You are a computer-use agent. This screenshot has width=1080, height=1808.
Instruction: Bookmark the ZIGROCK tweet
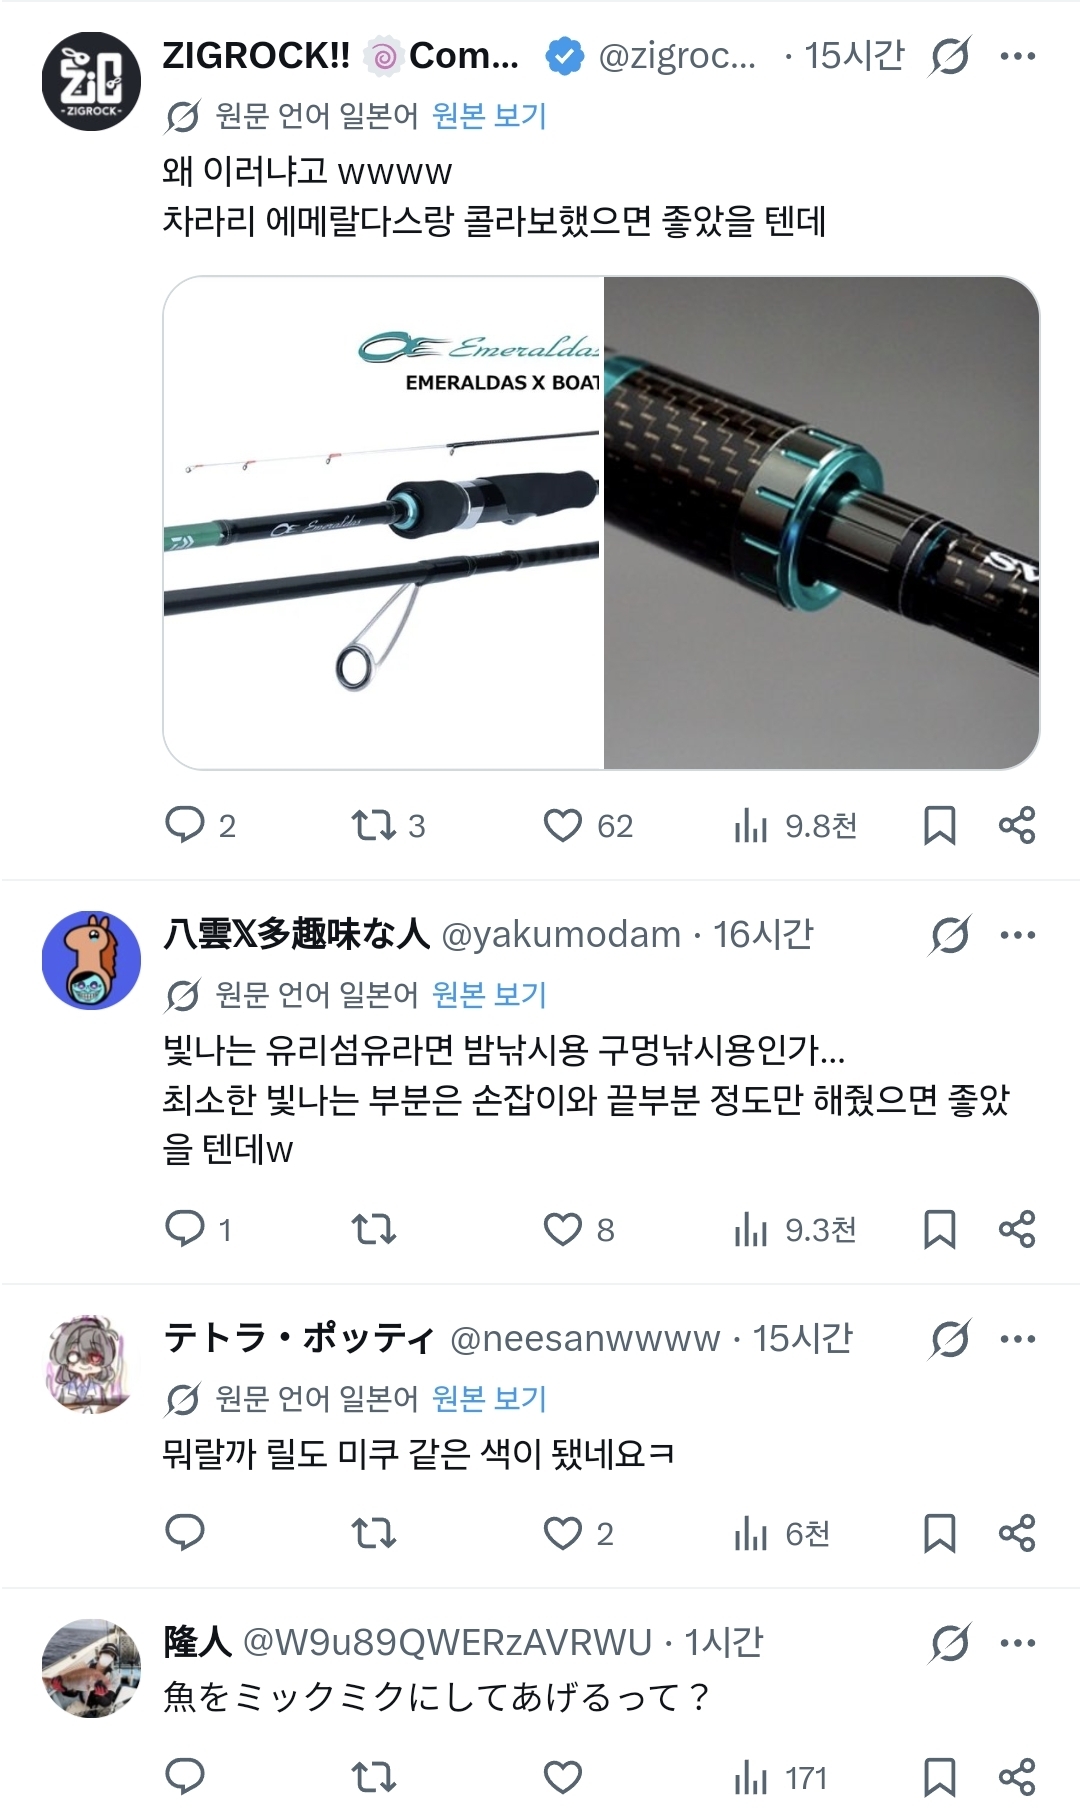click(939, 826)
